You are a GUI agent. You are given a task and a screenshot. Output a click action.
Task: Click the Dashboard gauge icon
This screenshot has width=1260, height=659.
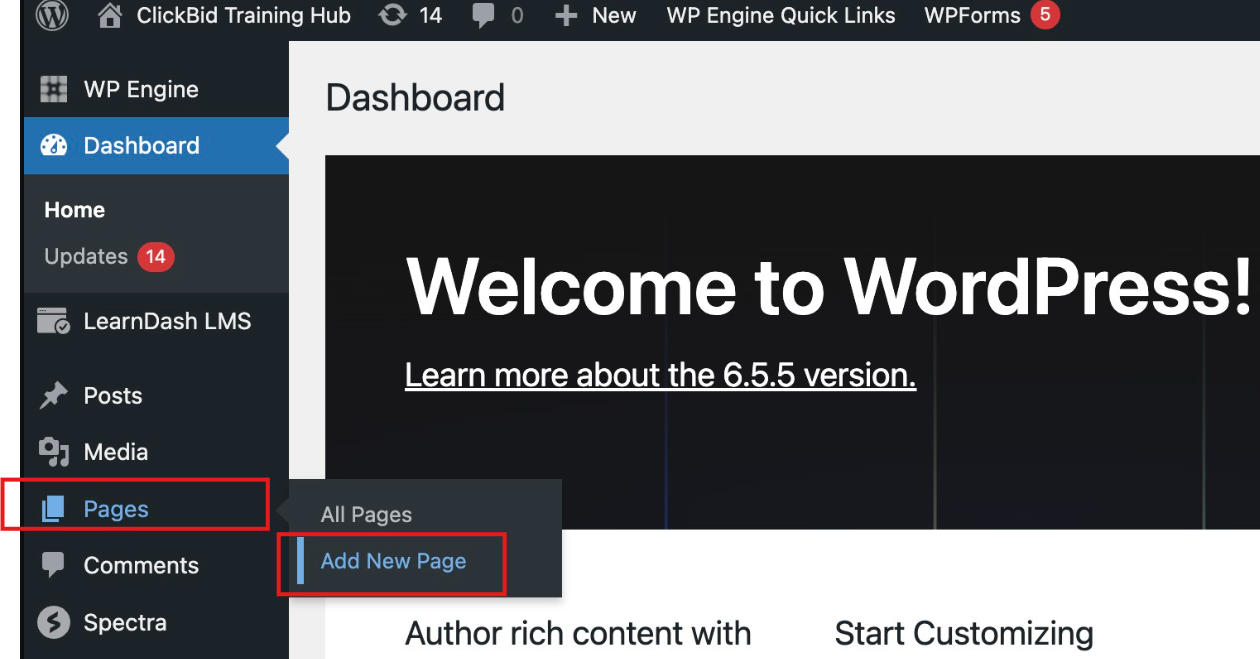(53, 146)
